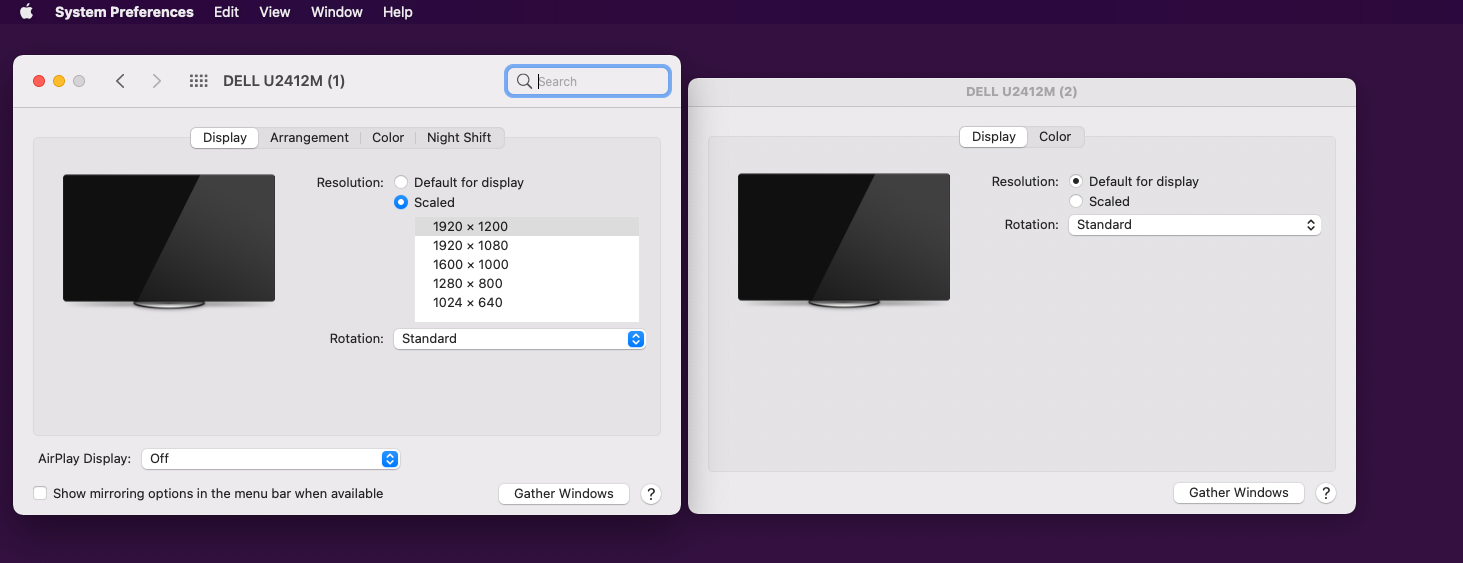
Task: Open the Edit menu
Action: pyautogui.click(x=226, y=12)
